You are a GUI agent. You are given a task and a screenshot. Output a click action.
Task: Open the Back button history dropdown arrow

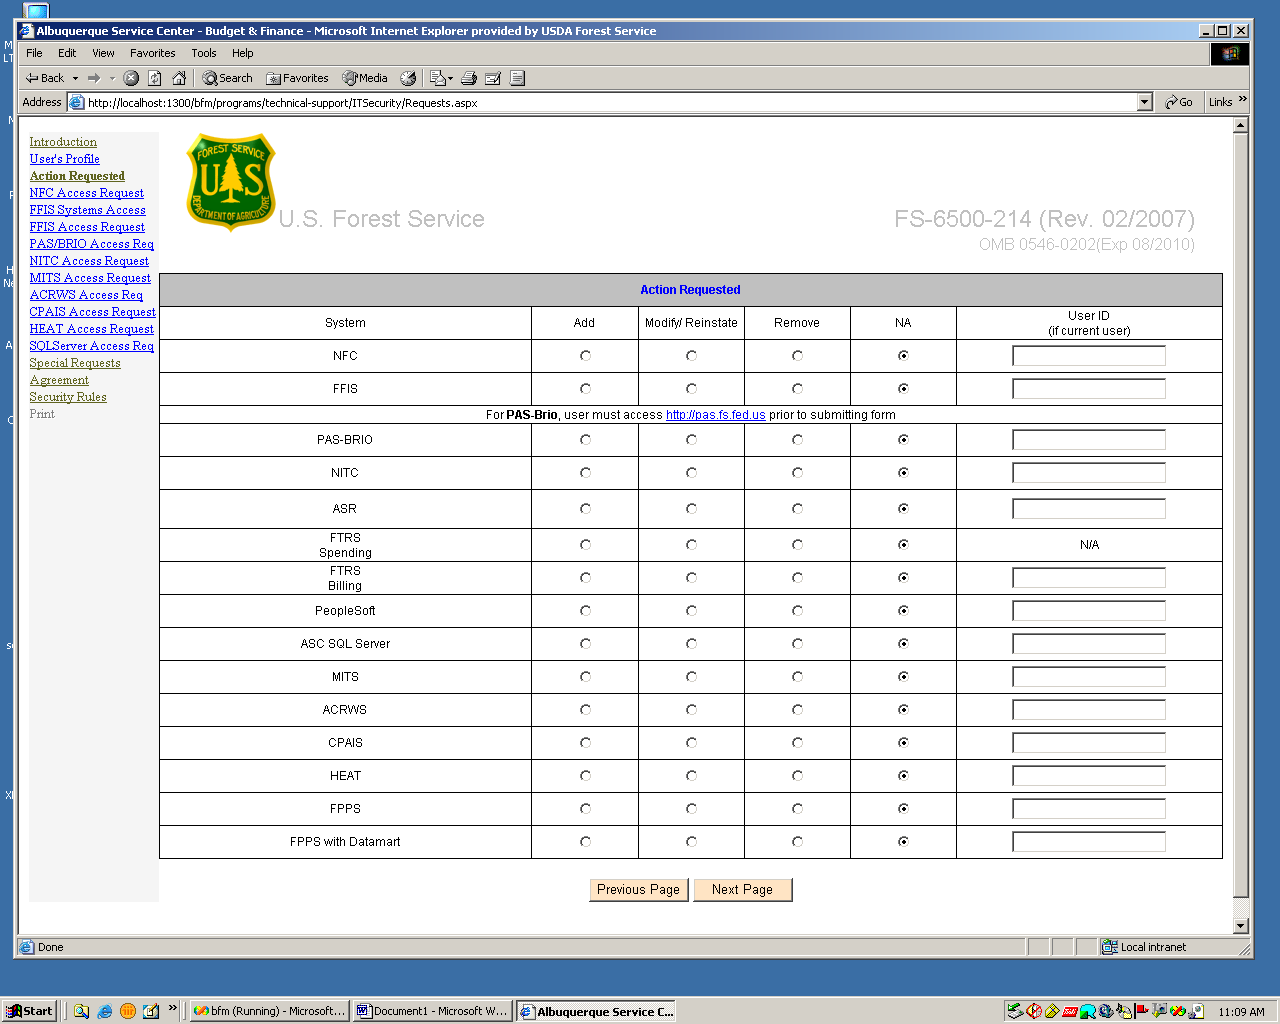tap(75, 78)
